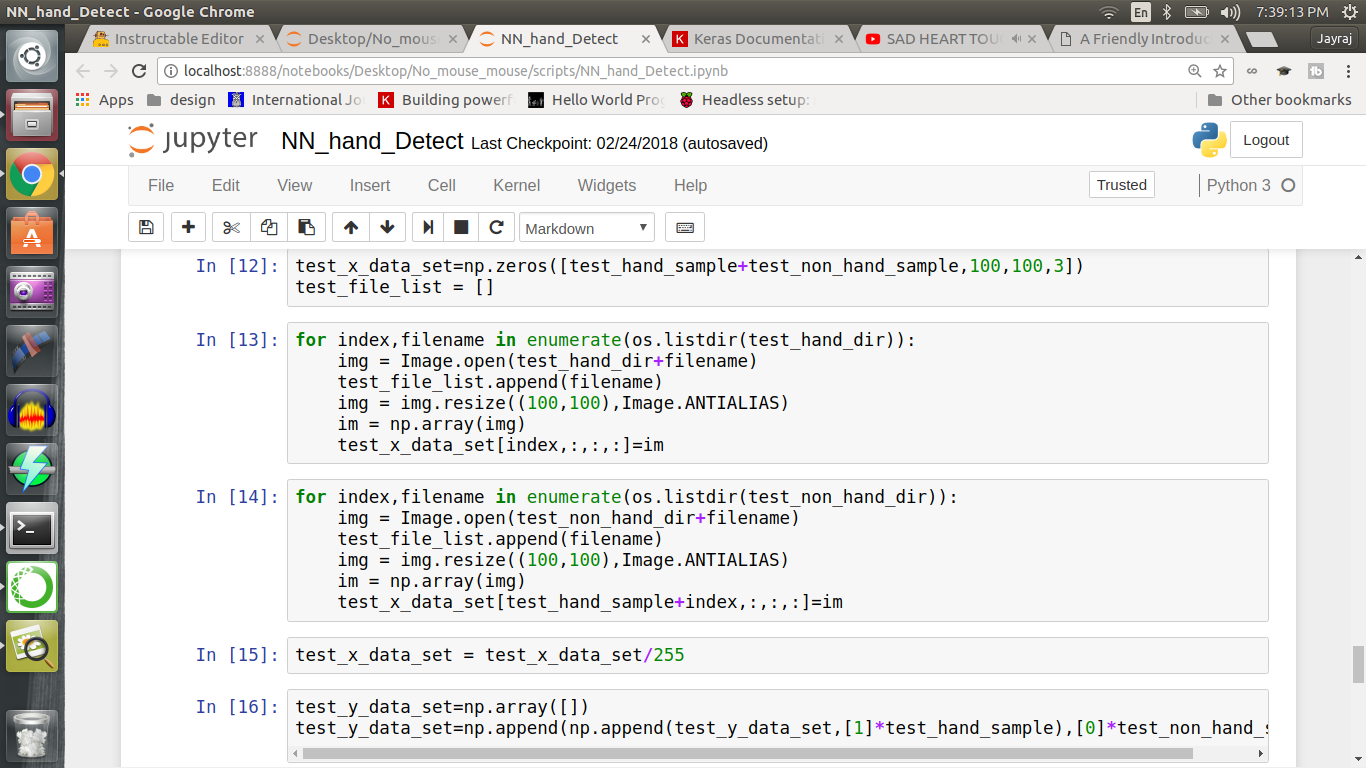
Task: Click the Jupyter logo
Action: [193, 141]
